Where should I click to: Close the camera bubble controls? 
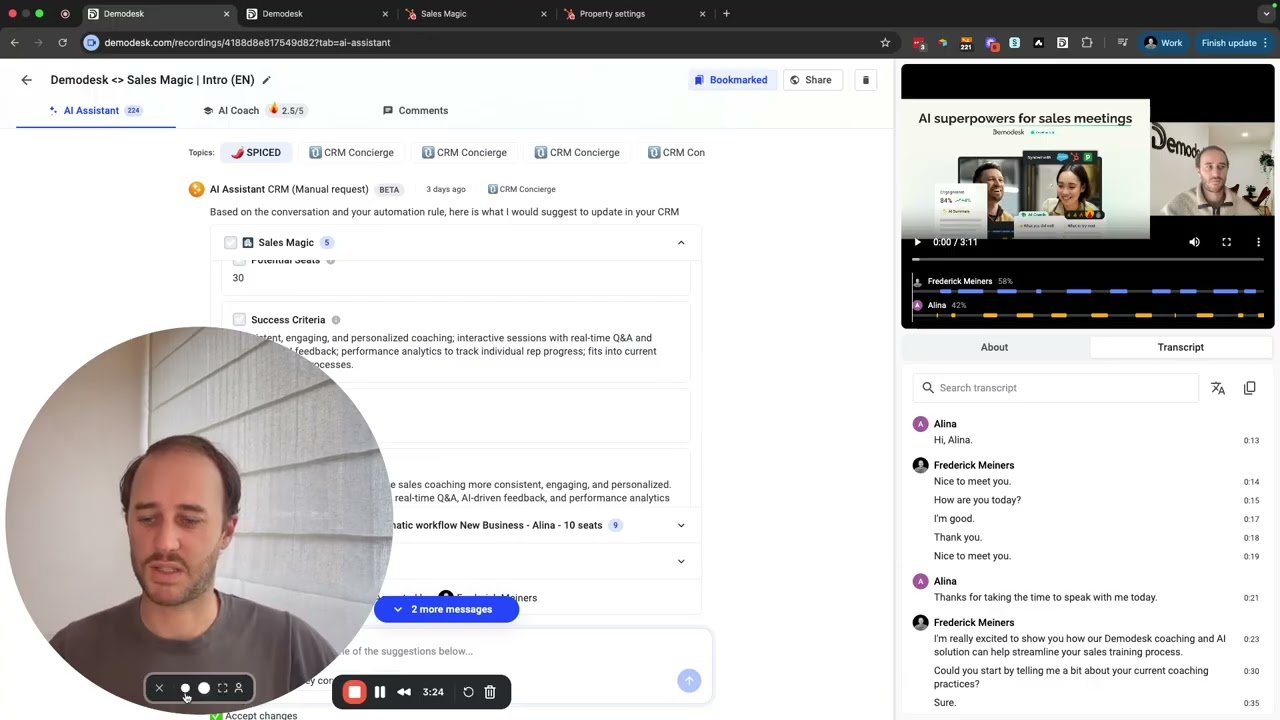[159, 688]
